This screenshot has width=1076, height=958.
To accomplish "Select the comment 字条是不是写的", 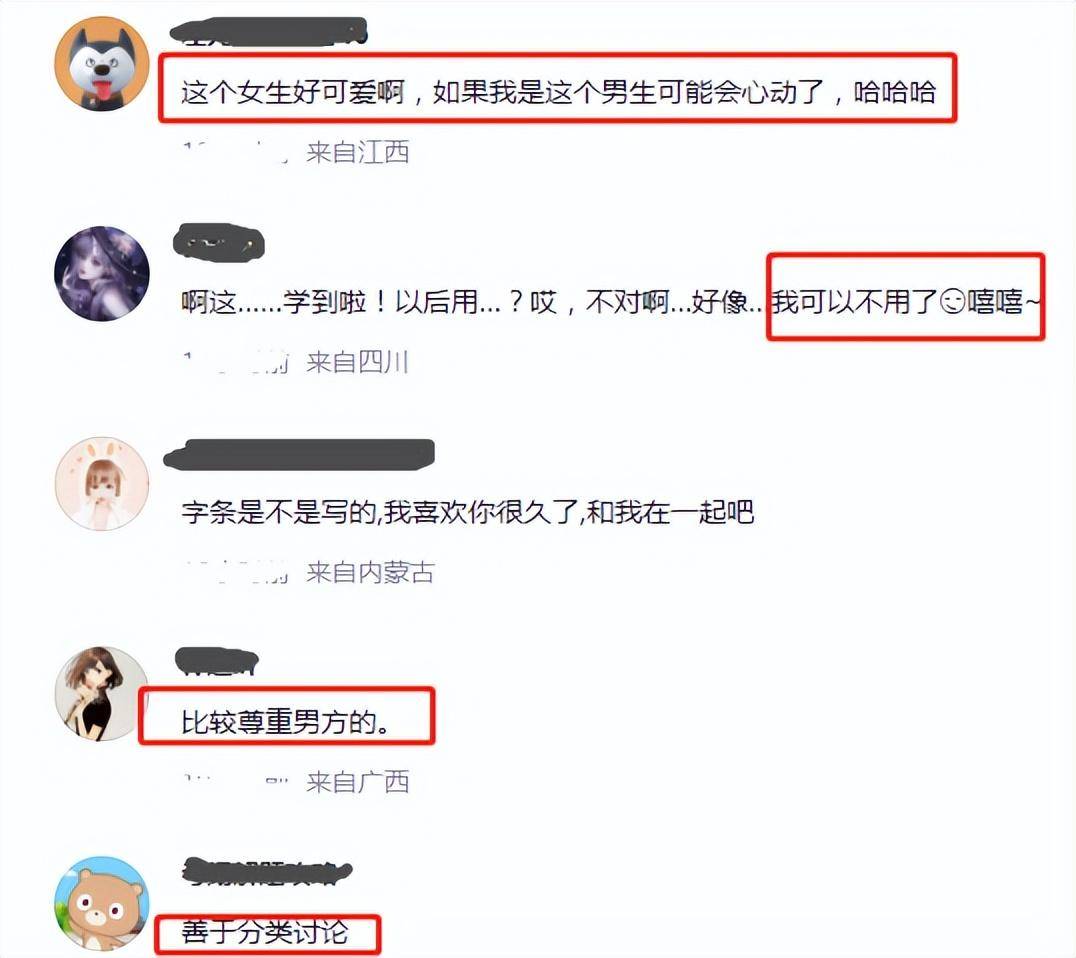I will [x=468, y=512].
